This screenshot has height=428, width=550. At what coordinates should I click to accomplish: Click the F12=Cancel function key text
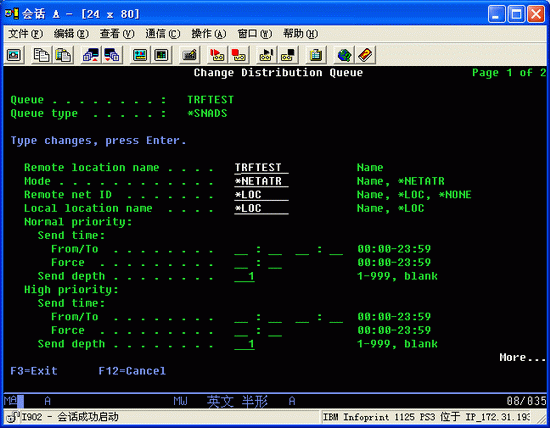pyautogui.click(x=132, y=371)
